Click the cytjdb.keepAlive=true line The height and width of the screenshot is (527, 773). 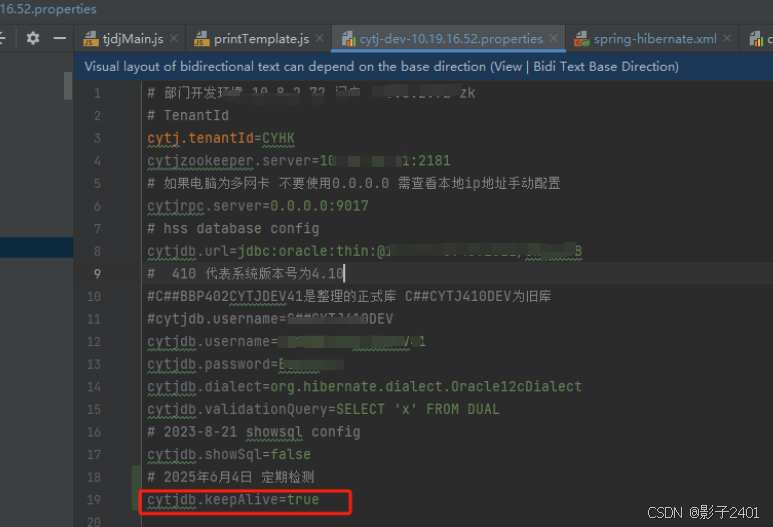pos(233,500)
